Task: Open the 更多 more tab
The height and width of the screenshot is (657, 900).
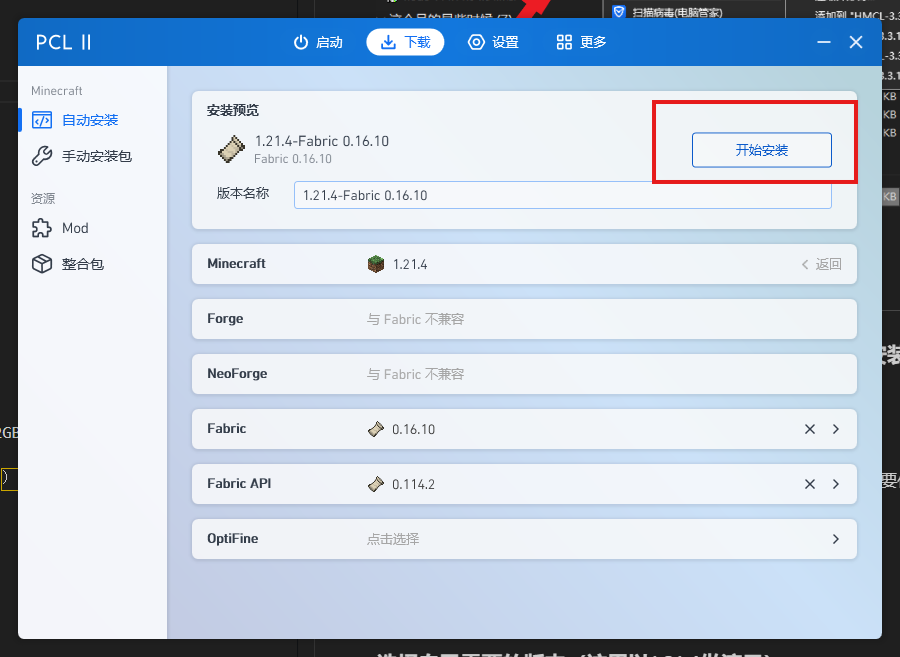Action: [x=581, y=42]
